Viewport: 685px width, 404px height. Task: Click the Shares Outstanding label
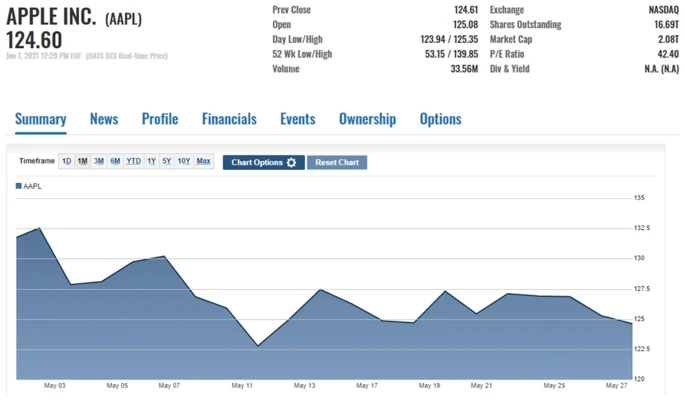pyautogui.click(x=526, y=24)
